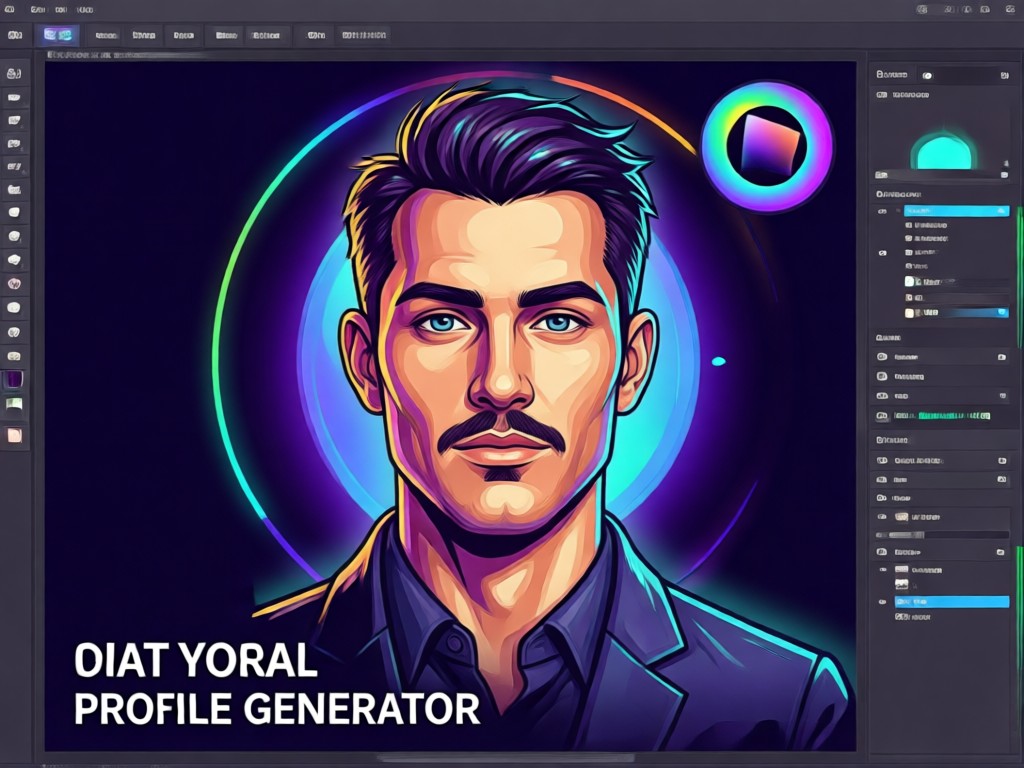Click the cream thumbnail icon on lower blue-highlighted list row

909,313
